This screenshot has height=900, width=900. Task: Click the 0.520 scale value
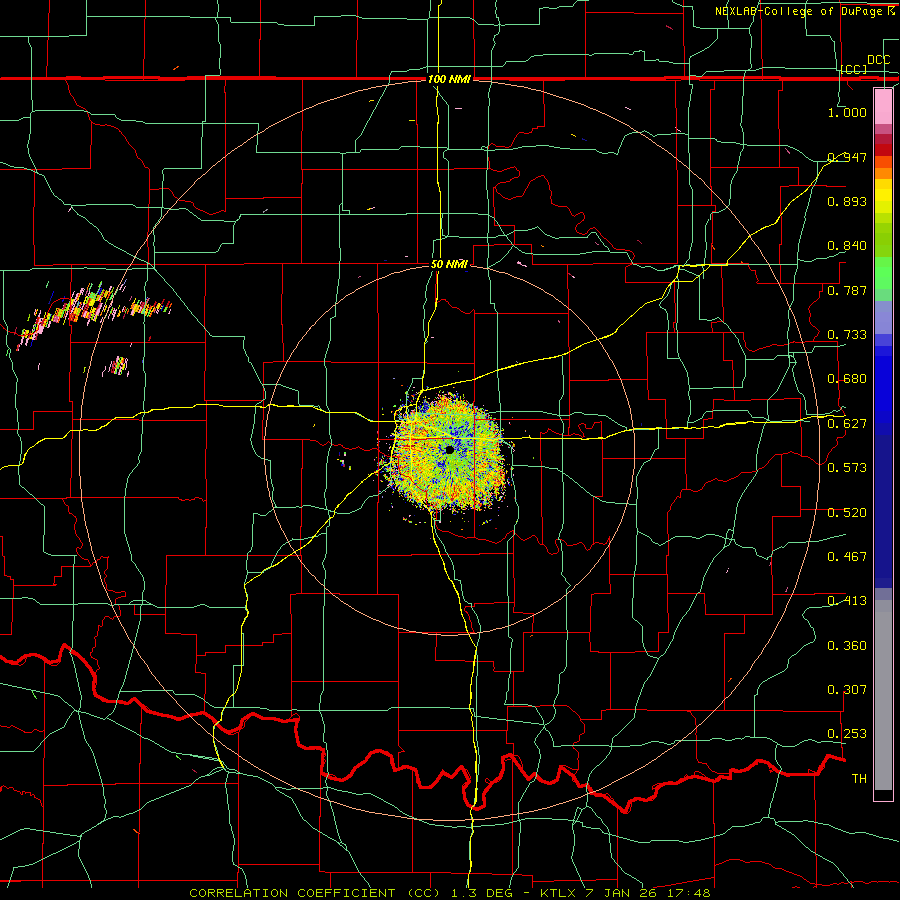(x=847, y=513)
